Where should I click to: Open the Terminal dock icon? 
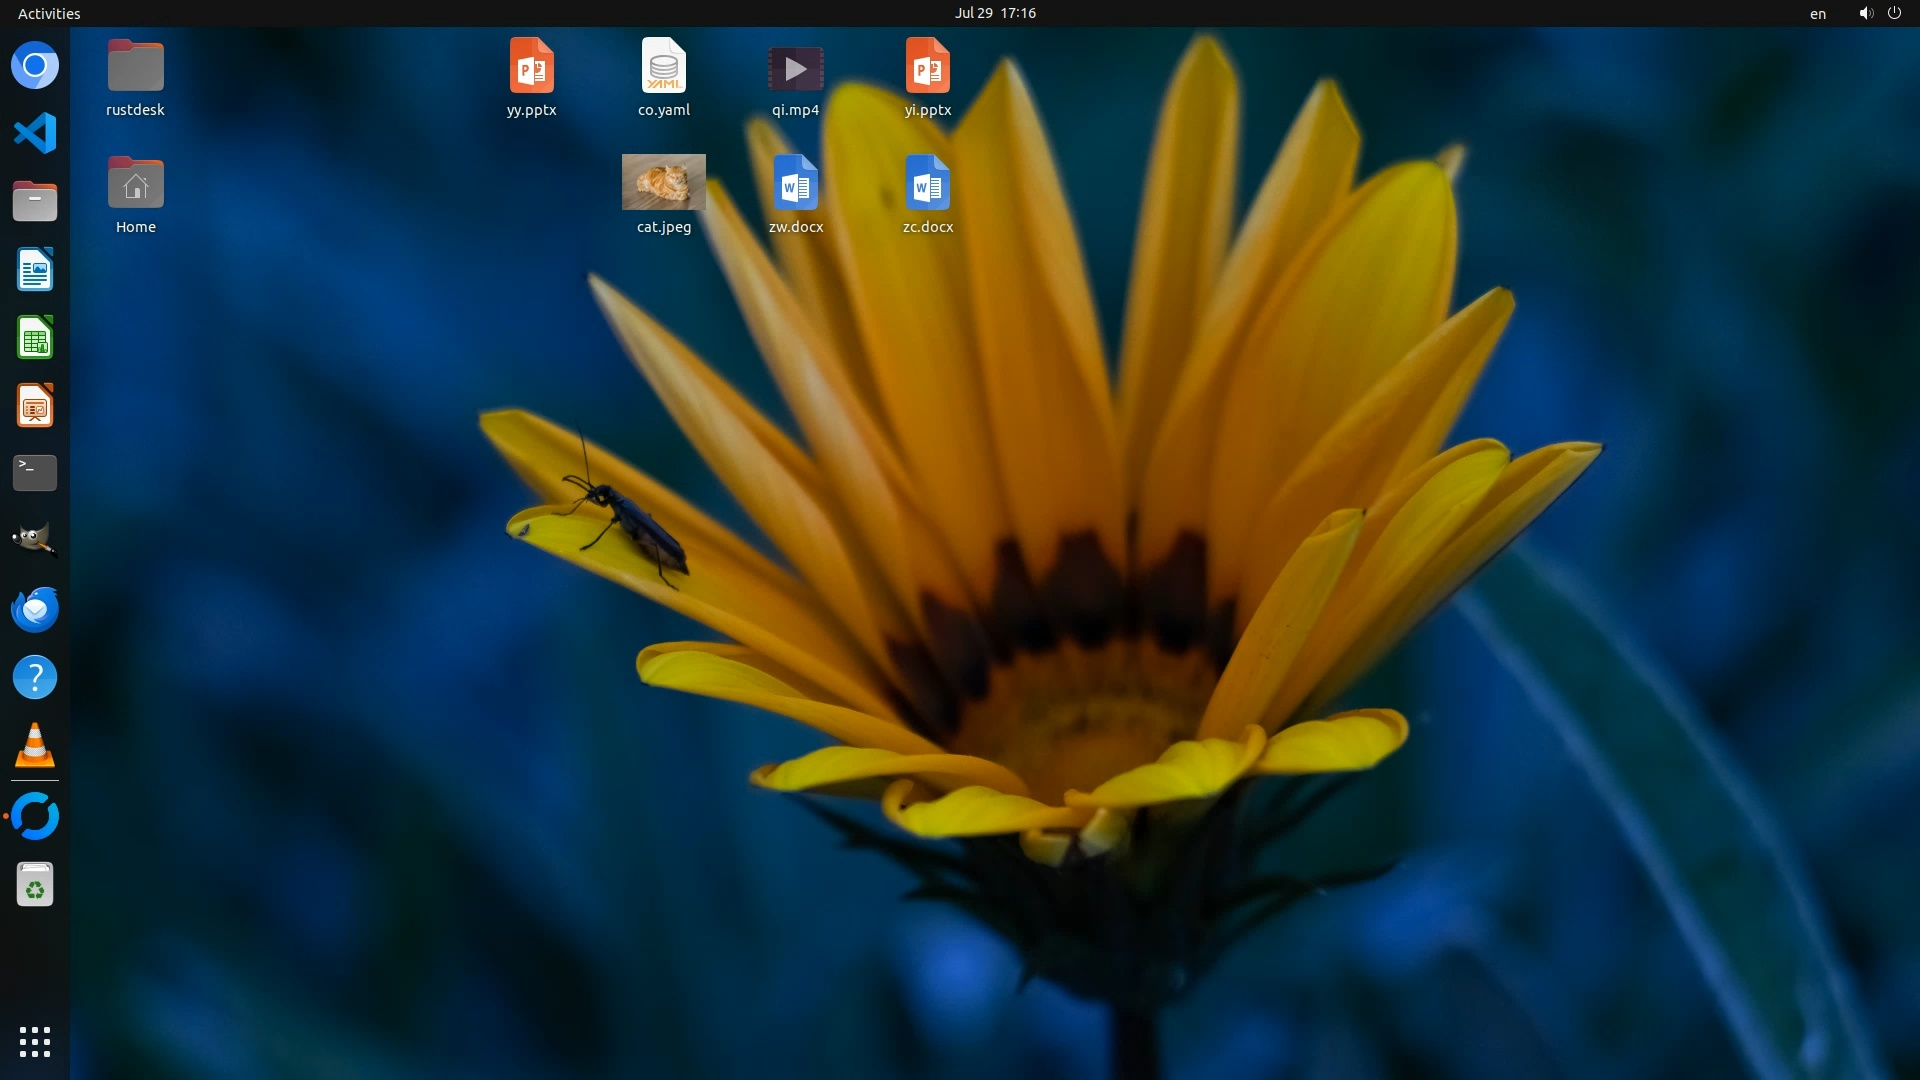tap(35, 473)
